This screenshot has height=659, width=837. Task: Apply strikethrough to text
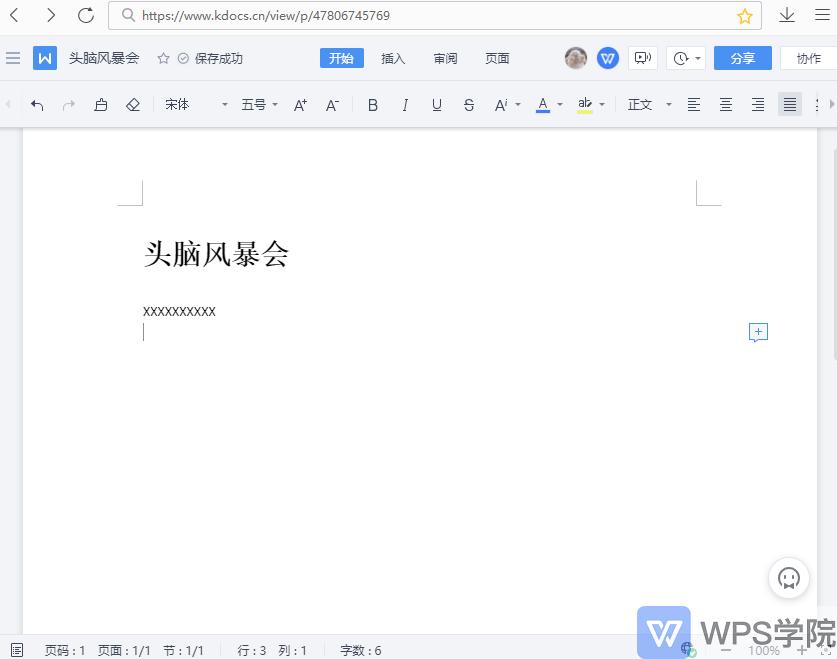469,104
